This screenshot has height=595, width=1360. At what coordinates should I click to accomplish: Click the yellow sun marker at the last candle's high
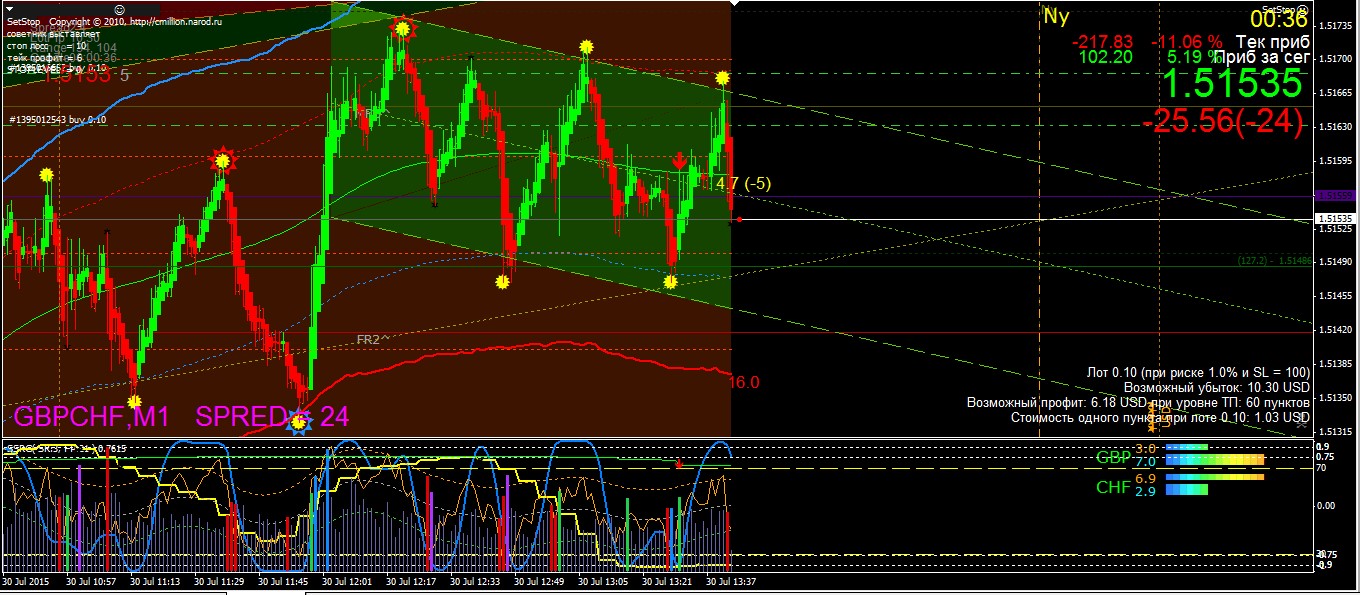tap(722, 77)
